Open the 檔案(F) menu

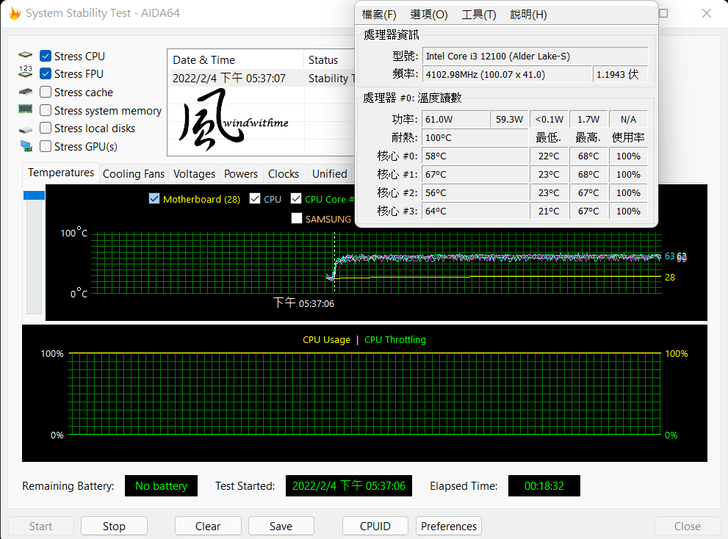point(379,14)
